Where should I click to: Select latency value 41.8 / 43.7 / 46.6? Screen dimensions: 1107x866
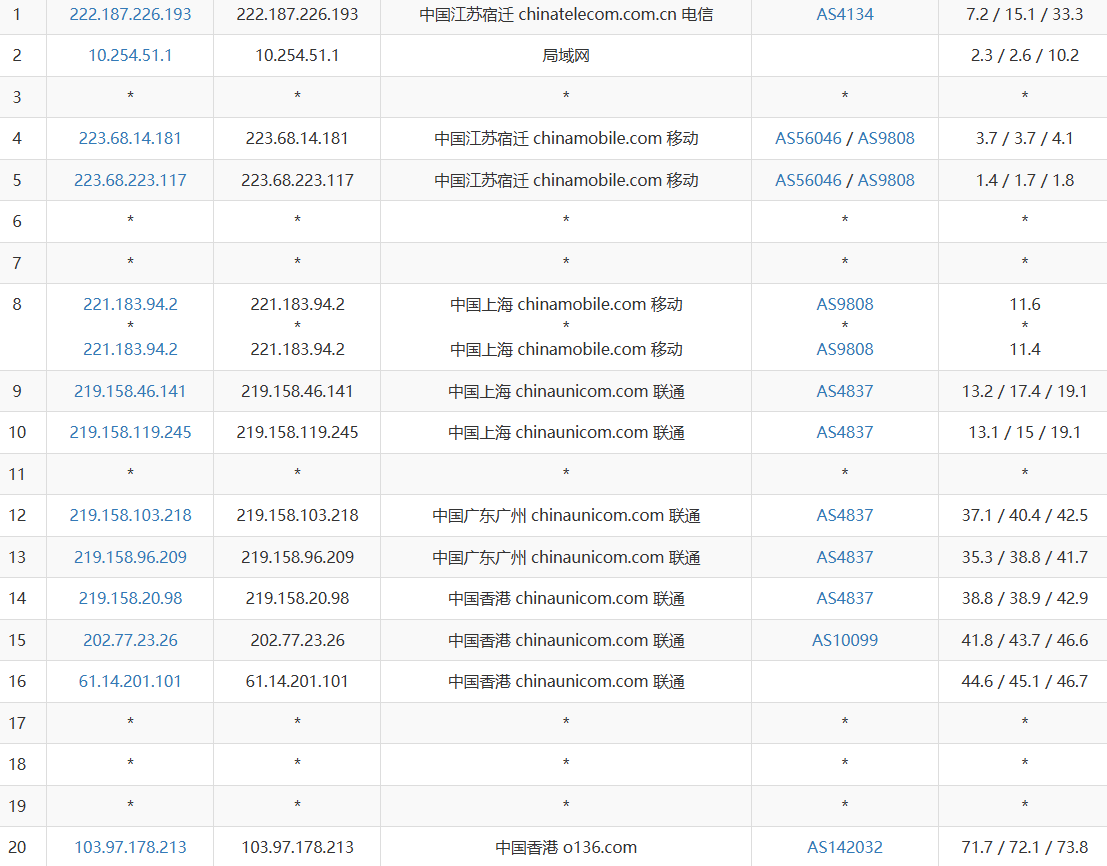click(1024, 640)
